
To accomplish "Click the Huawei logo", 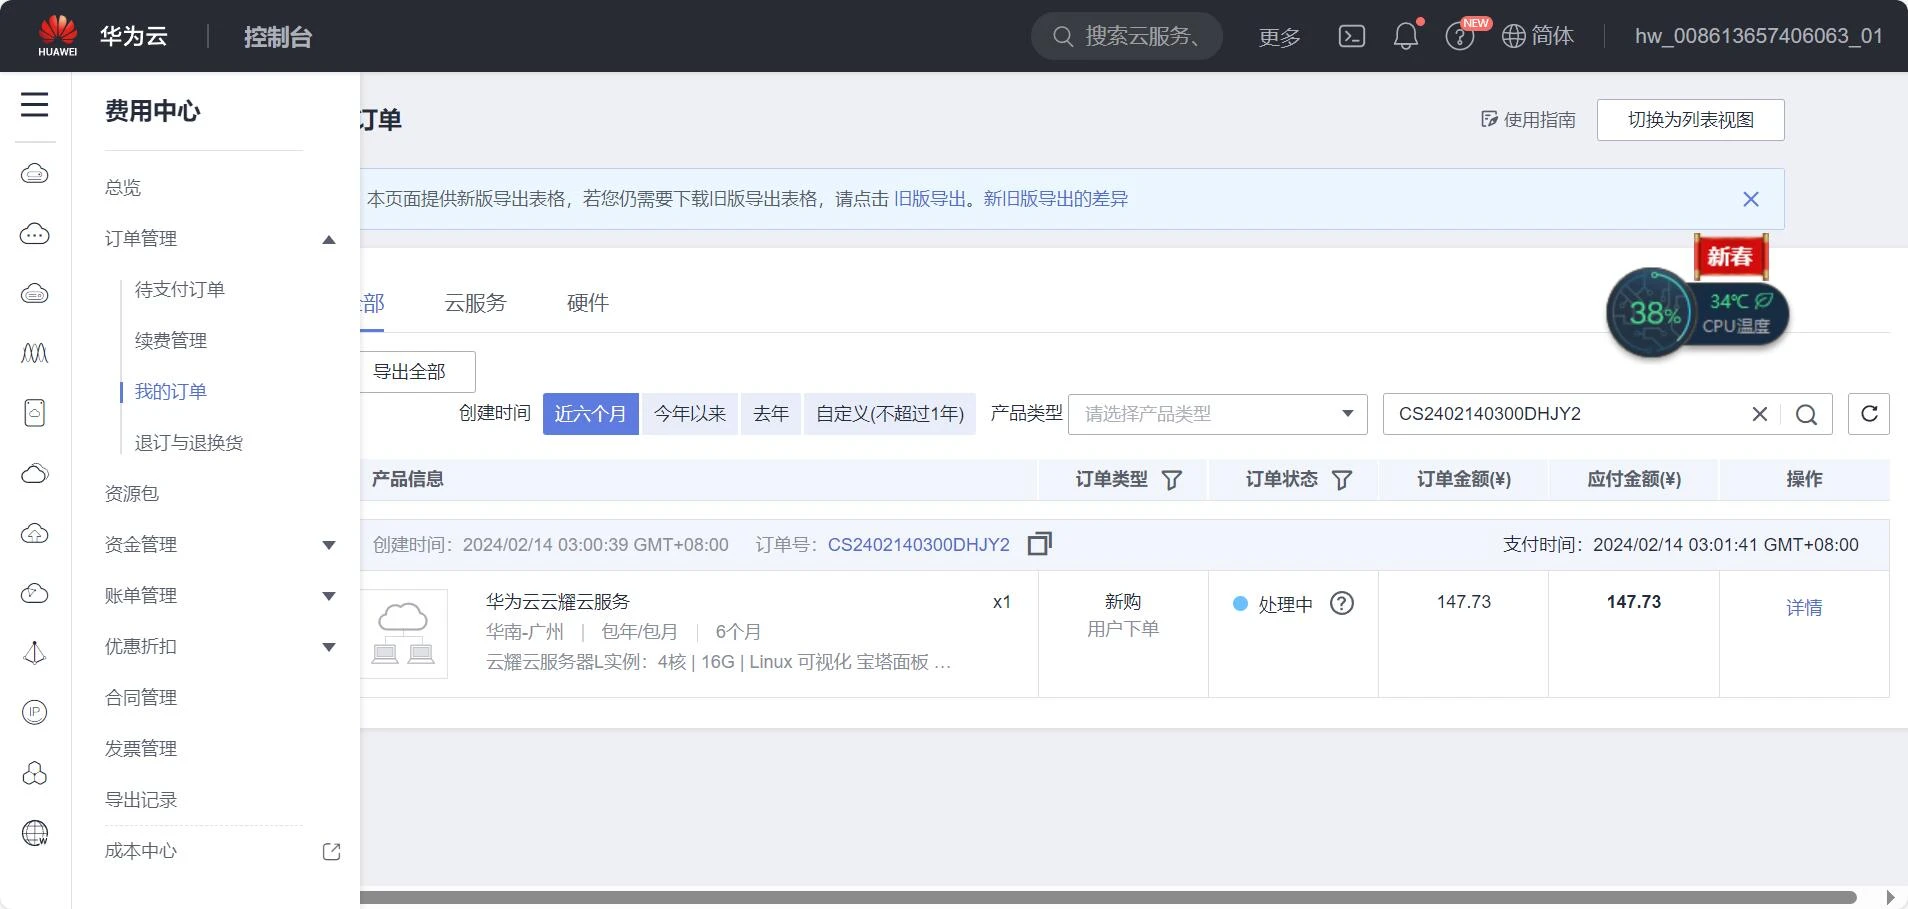I will pos(58,36).
